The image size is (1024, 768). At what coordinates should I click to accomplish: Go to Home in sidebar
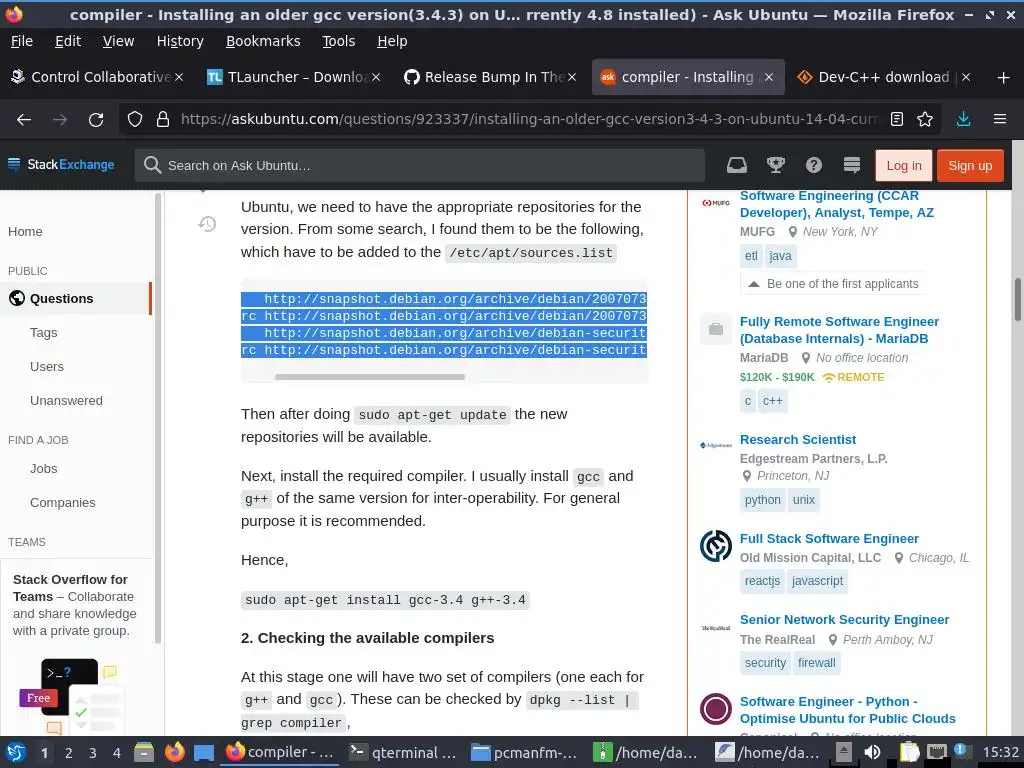(25, 232)
